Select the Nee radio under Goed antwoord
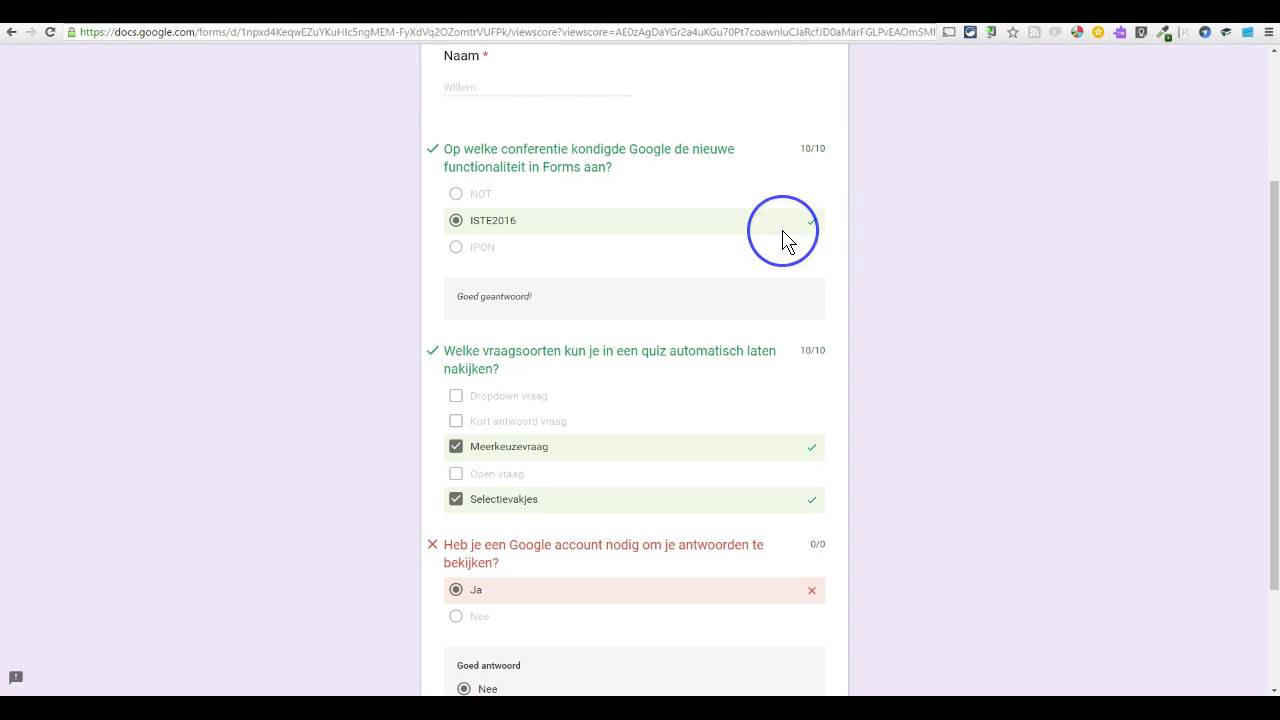The width and height of the screenshot is (1280, 720). click(463, 689)
